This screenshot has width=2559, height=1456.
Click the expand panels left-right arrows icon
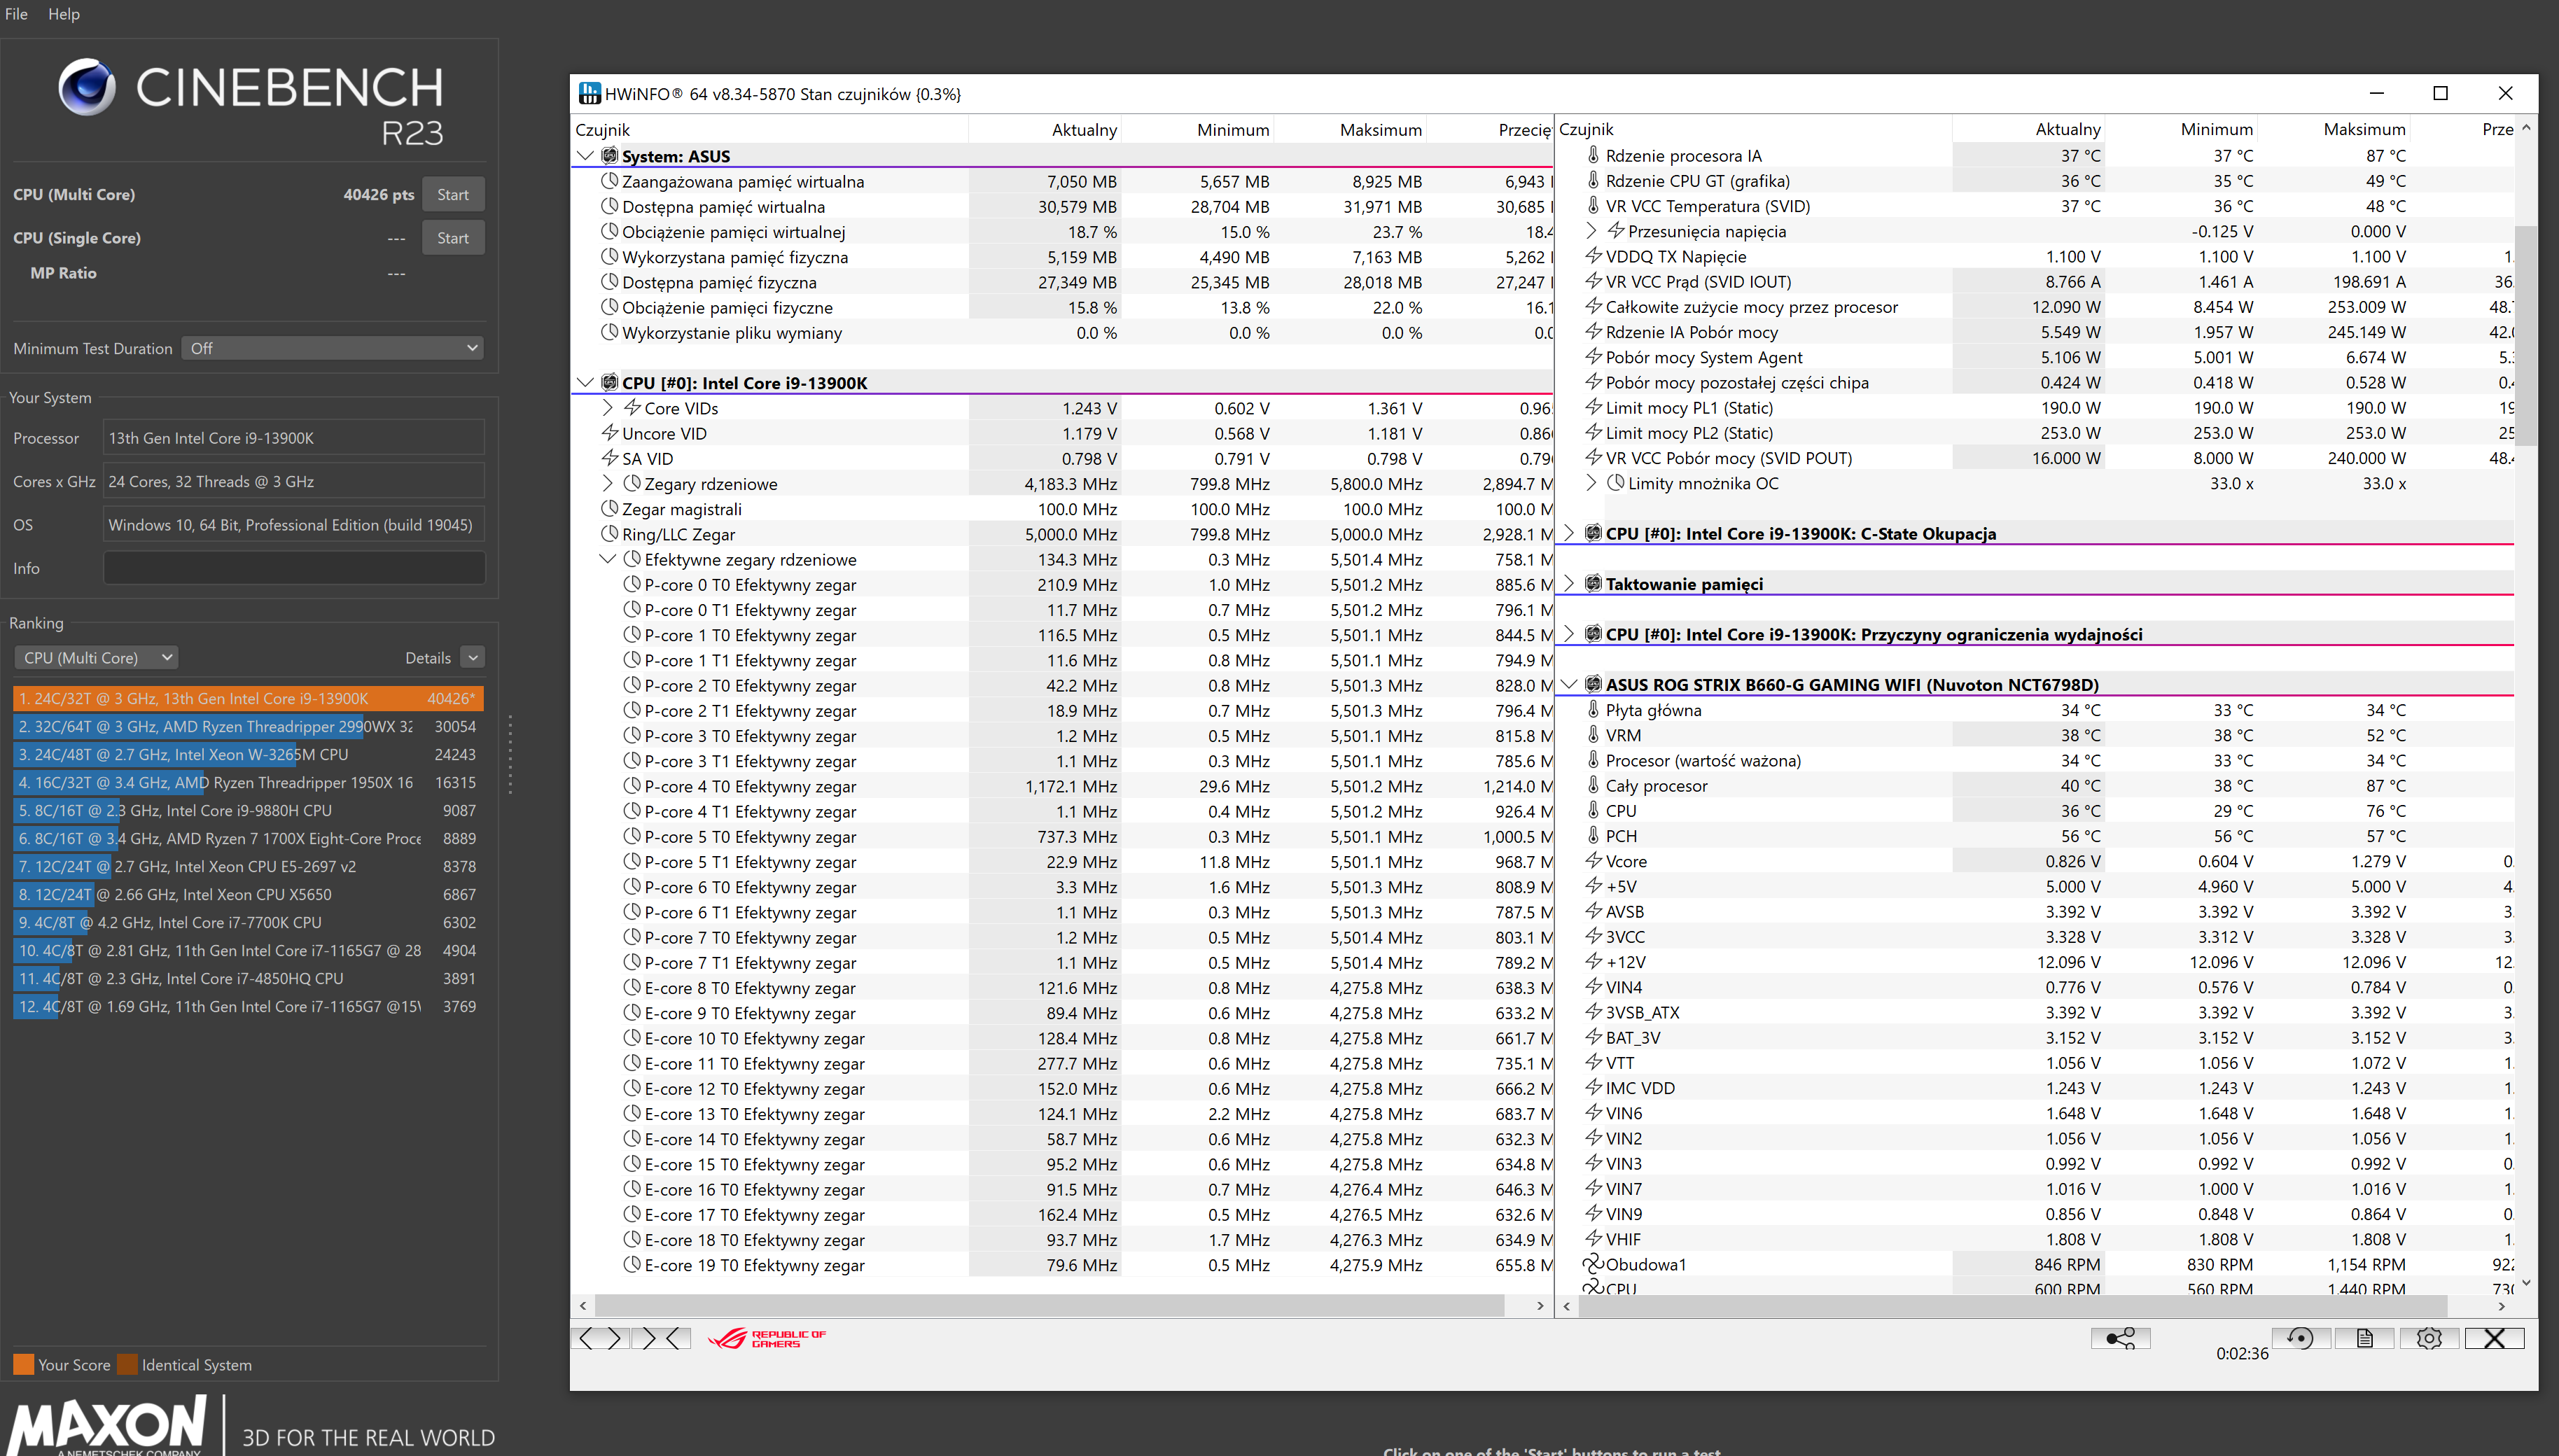tap(600, 1338)
